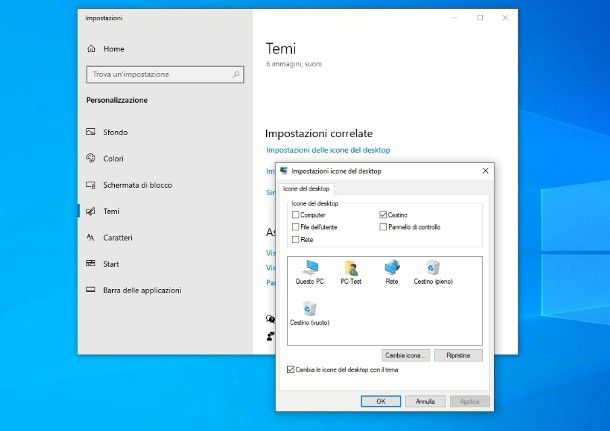610x431 pixels.
Task: Select Temi in the sidebar
Action: tap(111, 211)
